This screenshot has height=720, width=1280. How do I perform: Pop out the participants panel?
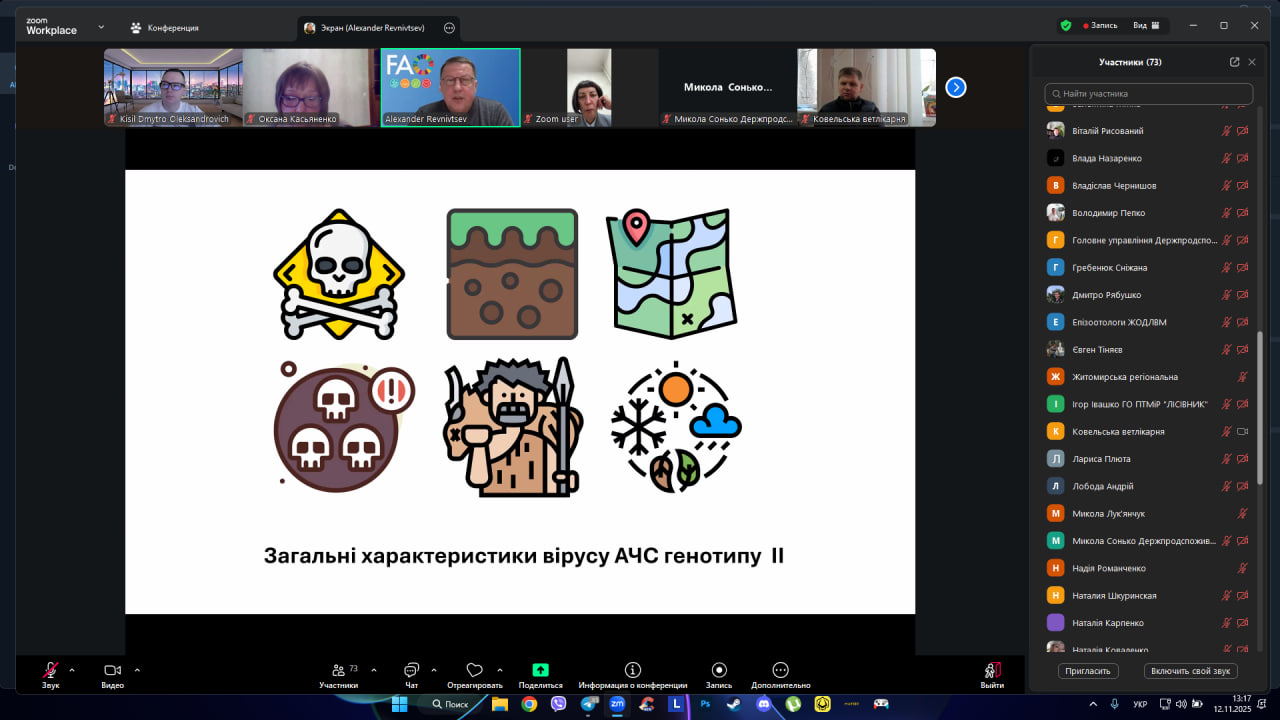(x=1234, y=62)
